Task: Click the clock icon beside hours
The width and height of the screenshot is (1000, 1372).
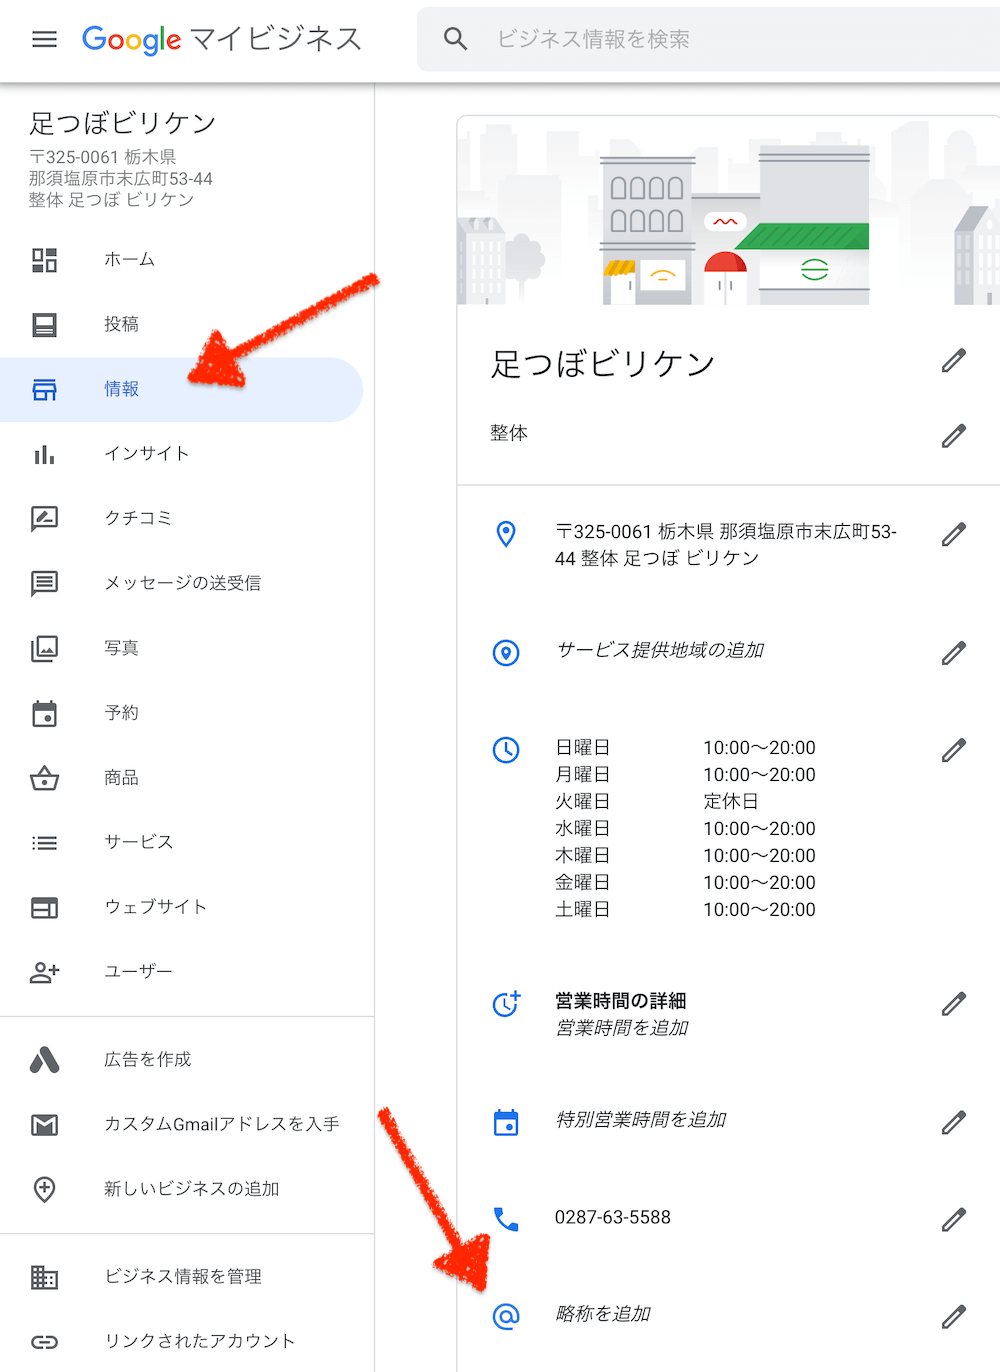Action: 506,749
